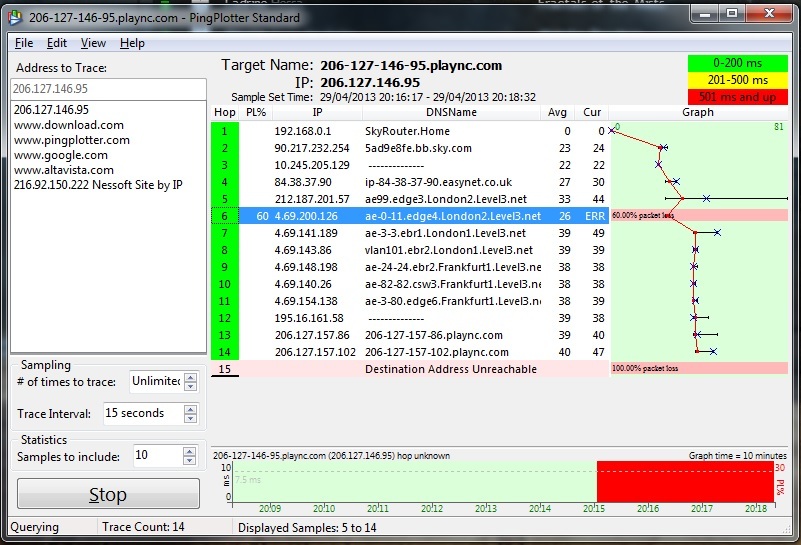
Task: Click the Hop column header
Action: [225, 112]
